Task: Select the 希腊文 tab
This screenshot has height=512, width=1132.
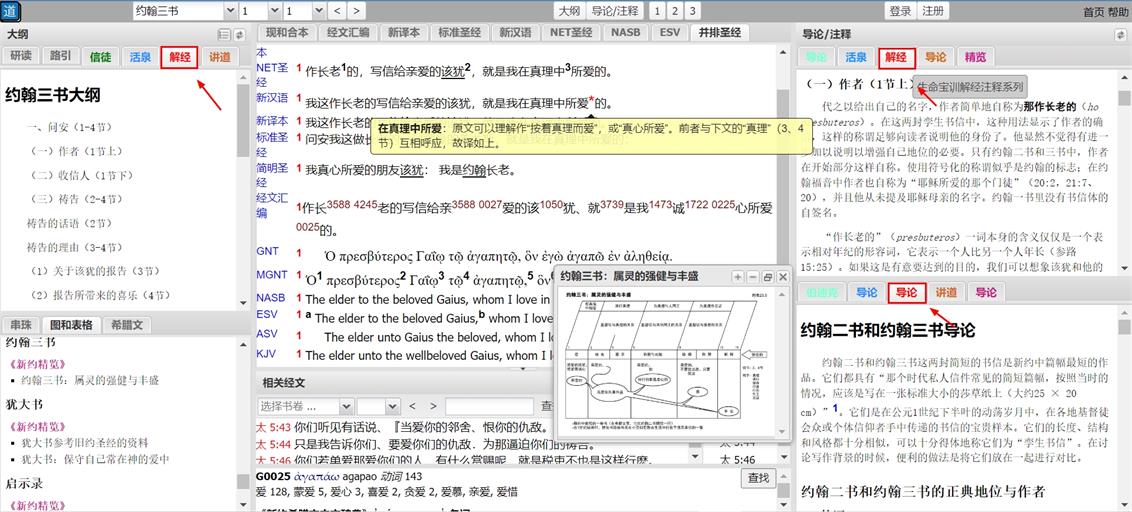Action: [127, 325]
